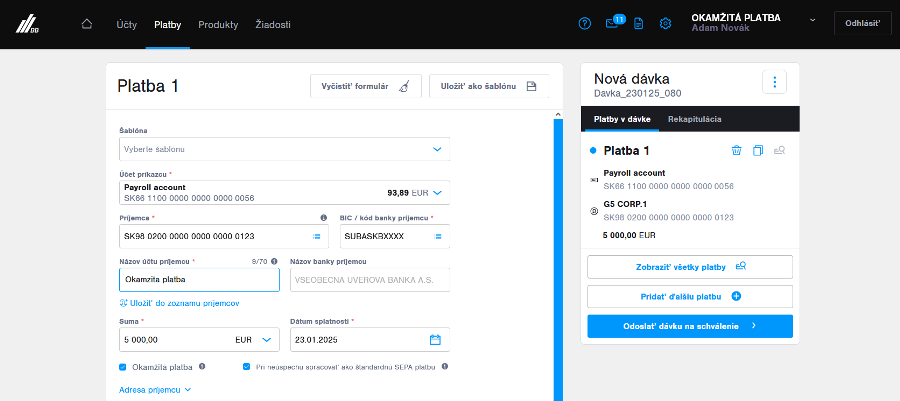Click batch name Davka_230125_080
The width and height of the screenshot is (900, 401).
click(638, 94)
